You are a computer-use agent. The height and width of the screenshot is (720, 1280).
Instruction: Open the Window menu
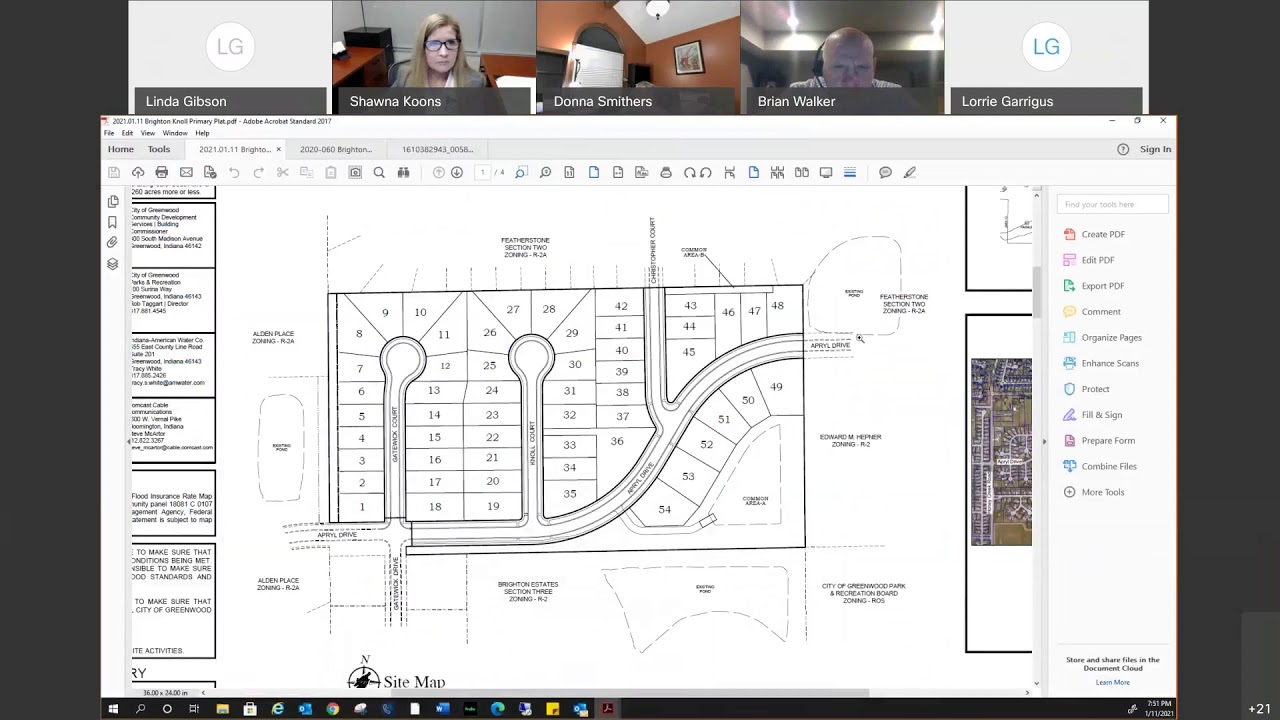coord(175,133)
